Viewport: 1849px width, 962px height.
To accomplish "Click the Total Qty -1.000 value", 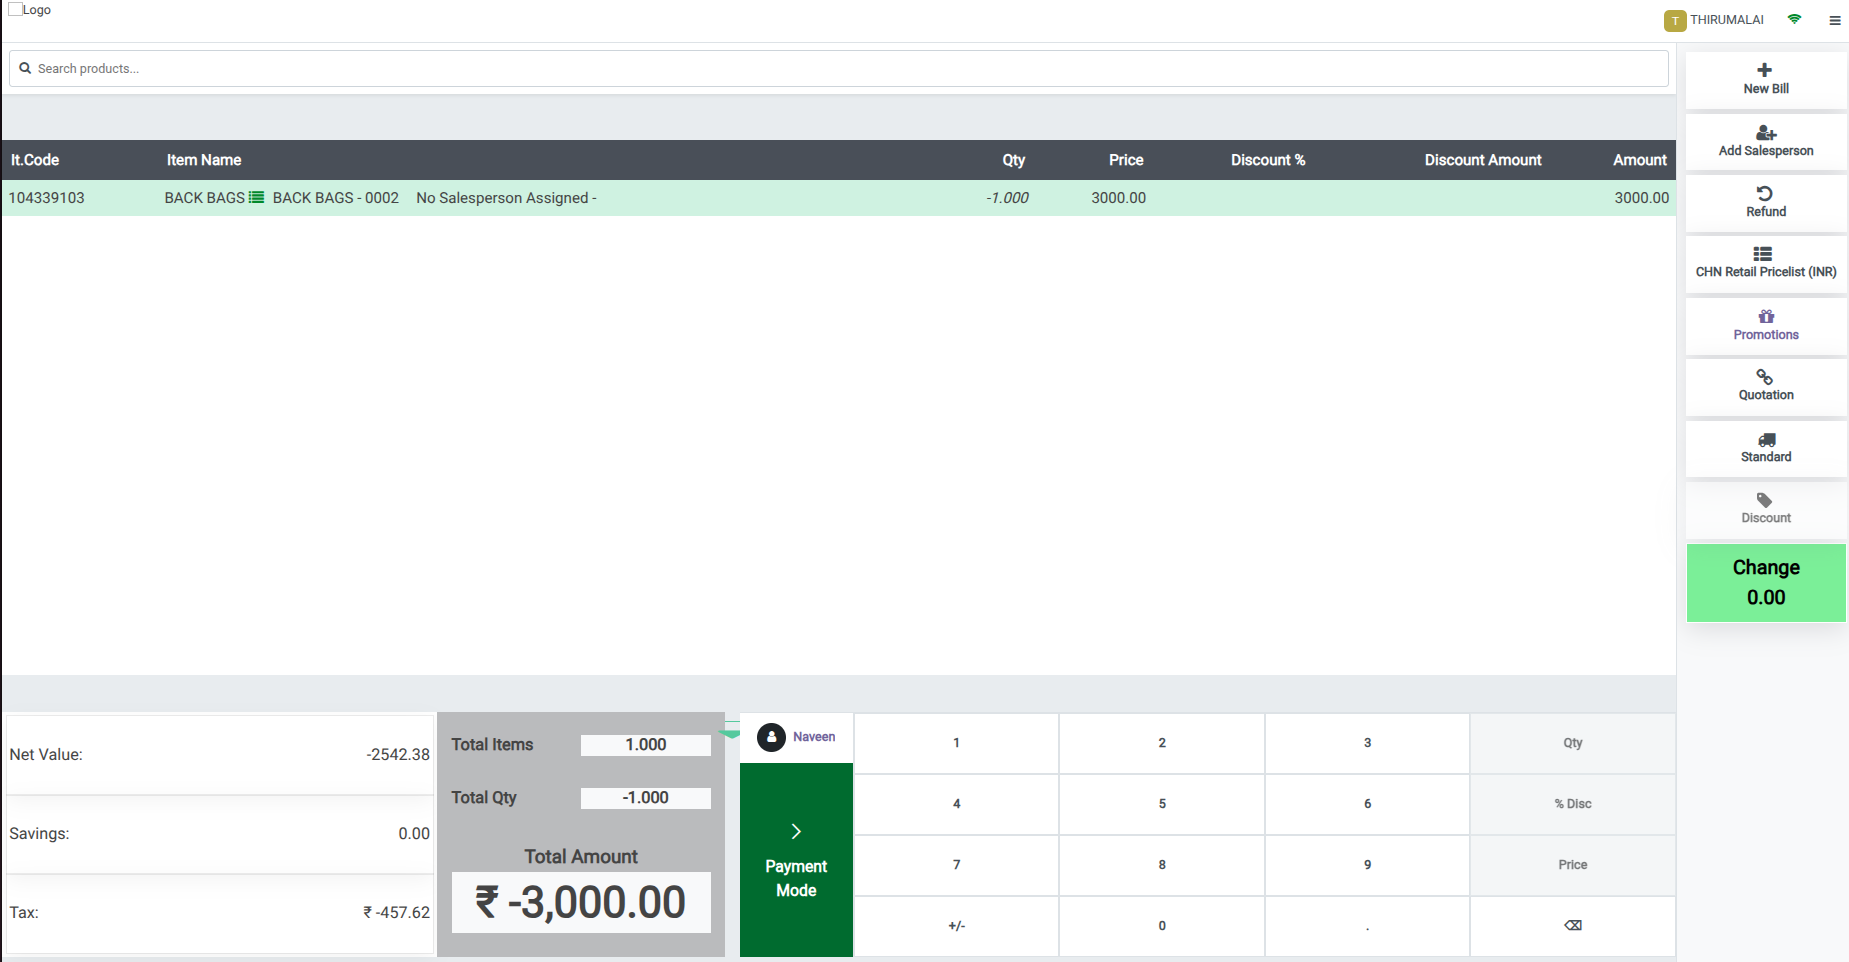I will (646, 798).
